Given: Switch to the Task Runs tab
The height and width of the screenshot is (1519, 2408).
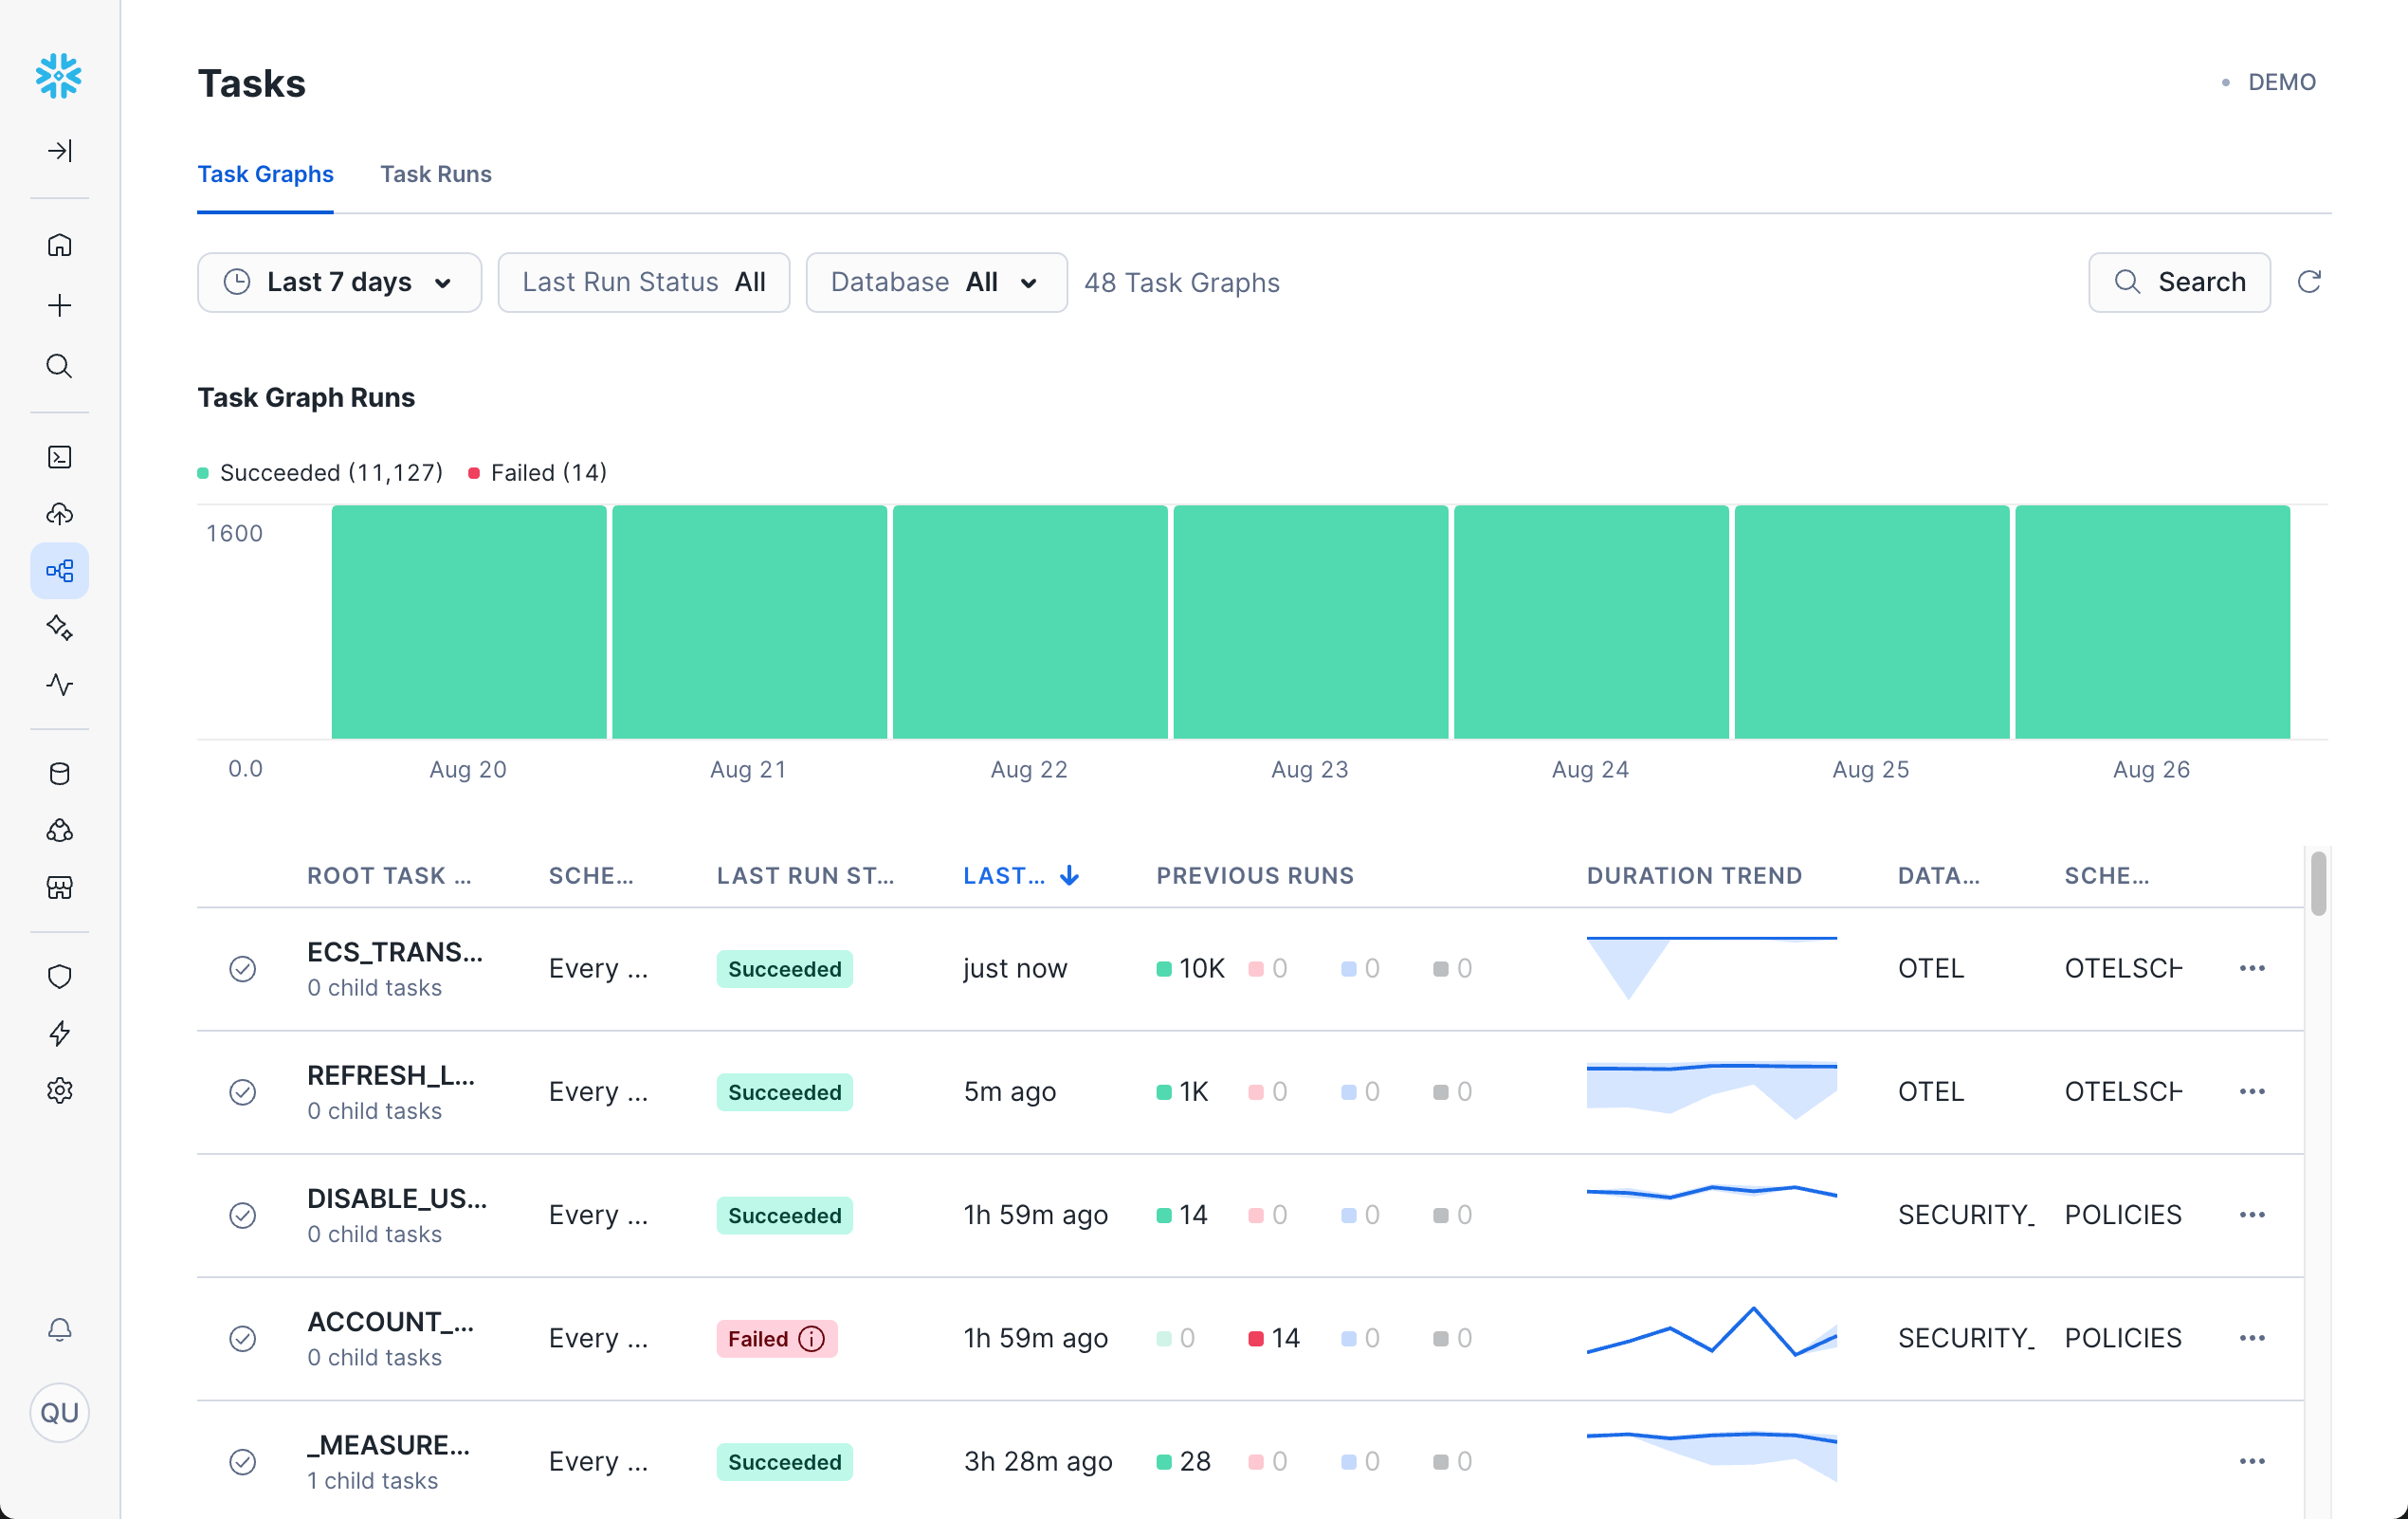Looking at the screenshot, I should click(x=436, y=174).
